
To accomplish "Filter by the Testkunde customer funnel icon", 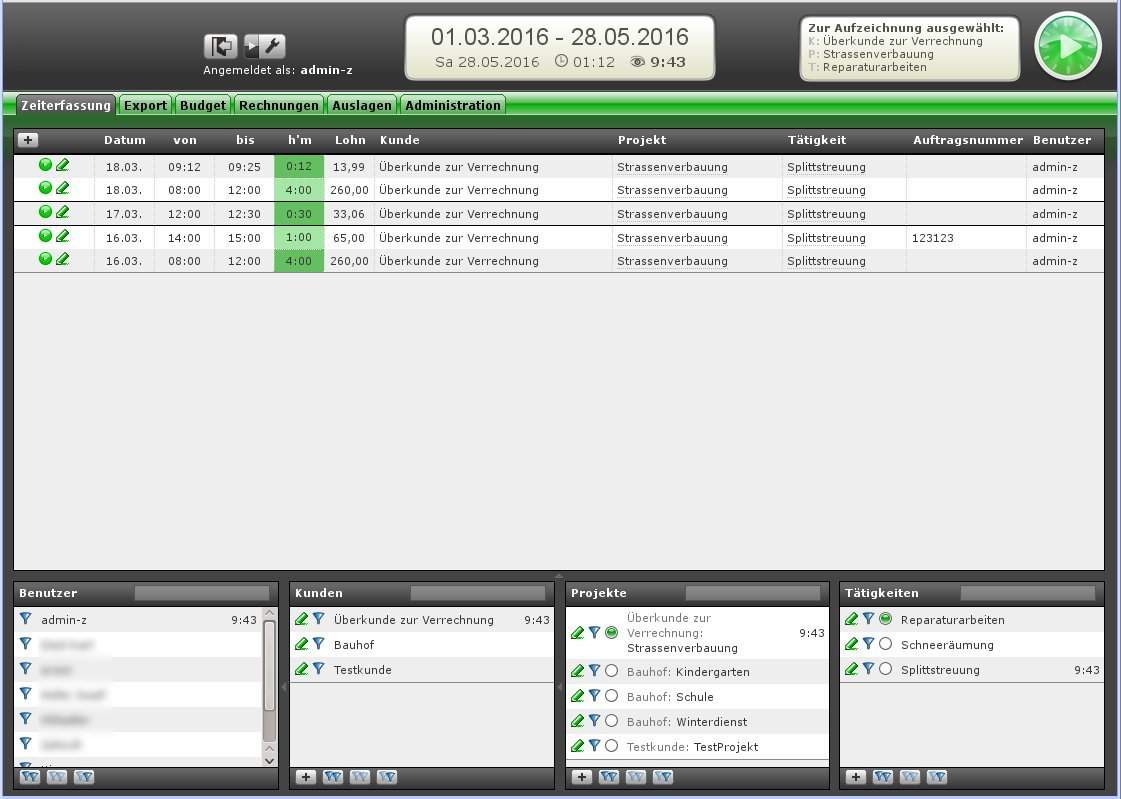I will pos(318,669).
